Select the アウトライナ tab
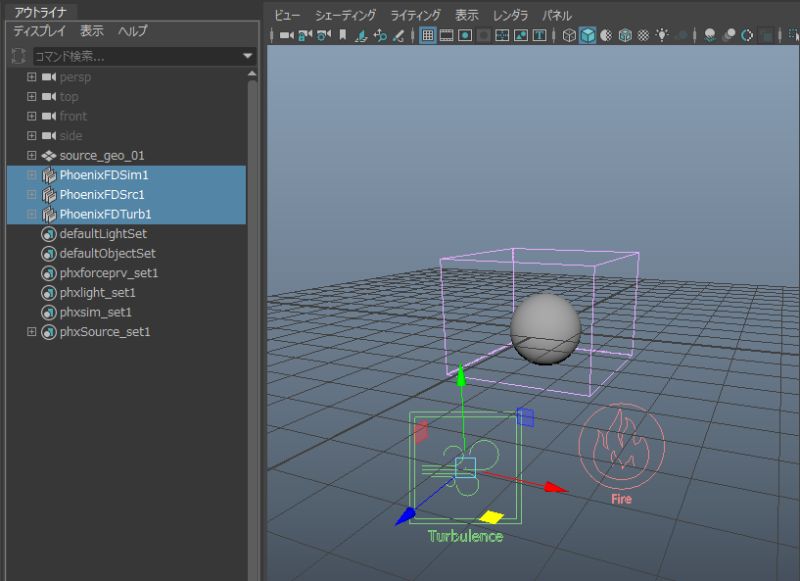 (x=41, y=12)
